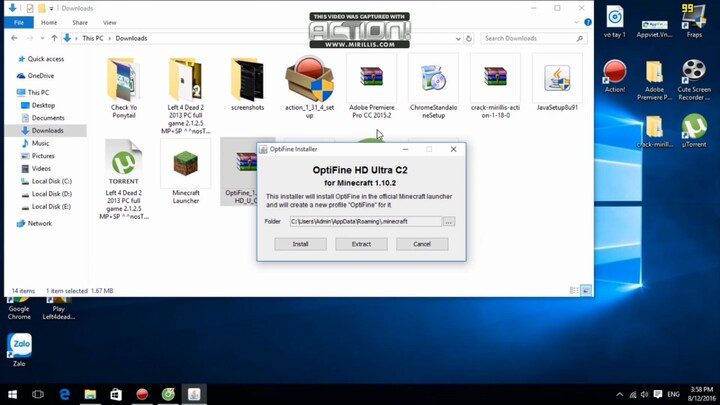Select the ChromeStandaloneSetup file
The height and width of the screenshot is (405, 720).
tap(433, 87)
